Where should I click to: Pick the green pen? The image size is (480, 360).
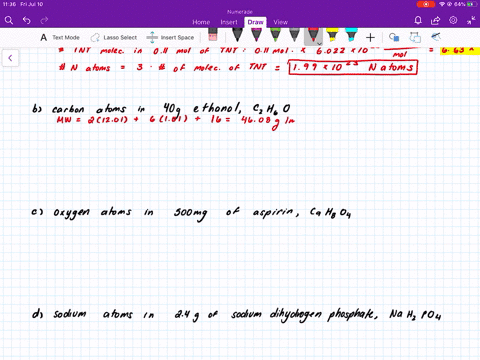(275, 35)
